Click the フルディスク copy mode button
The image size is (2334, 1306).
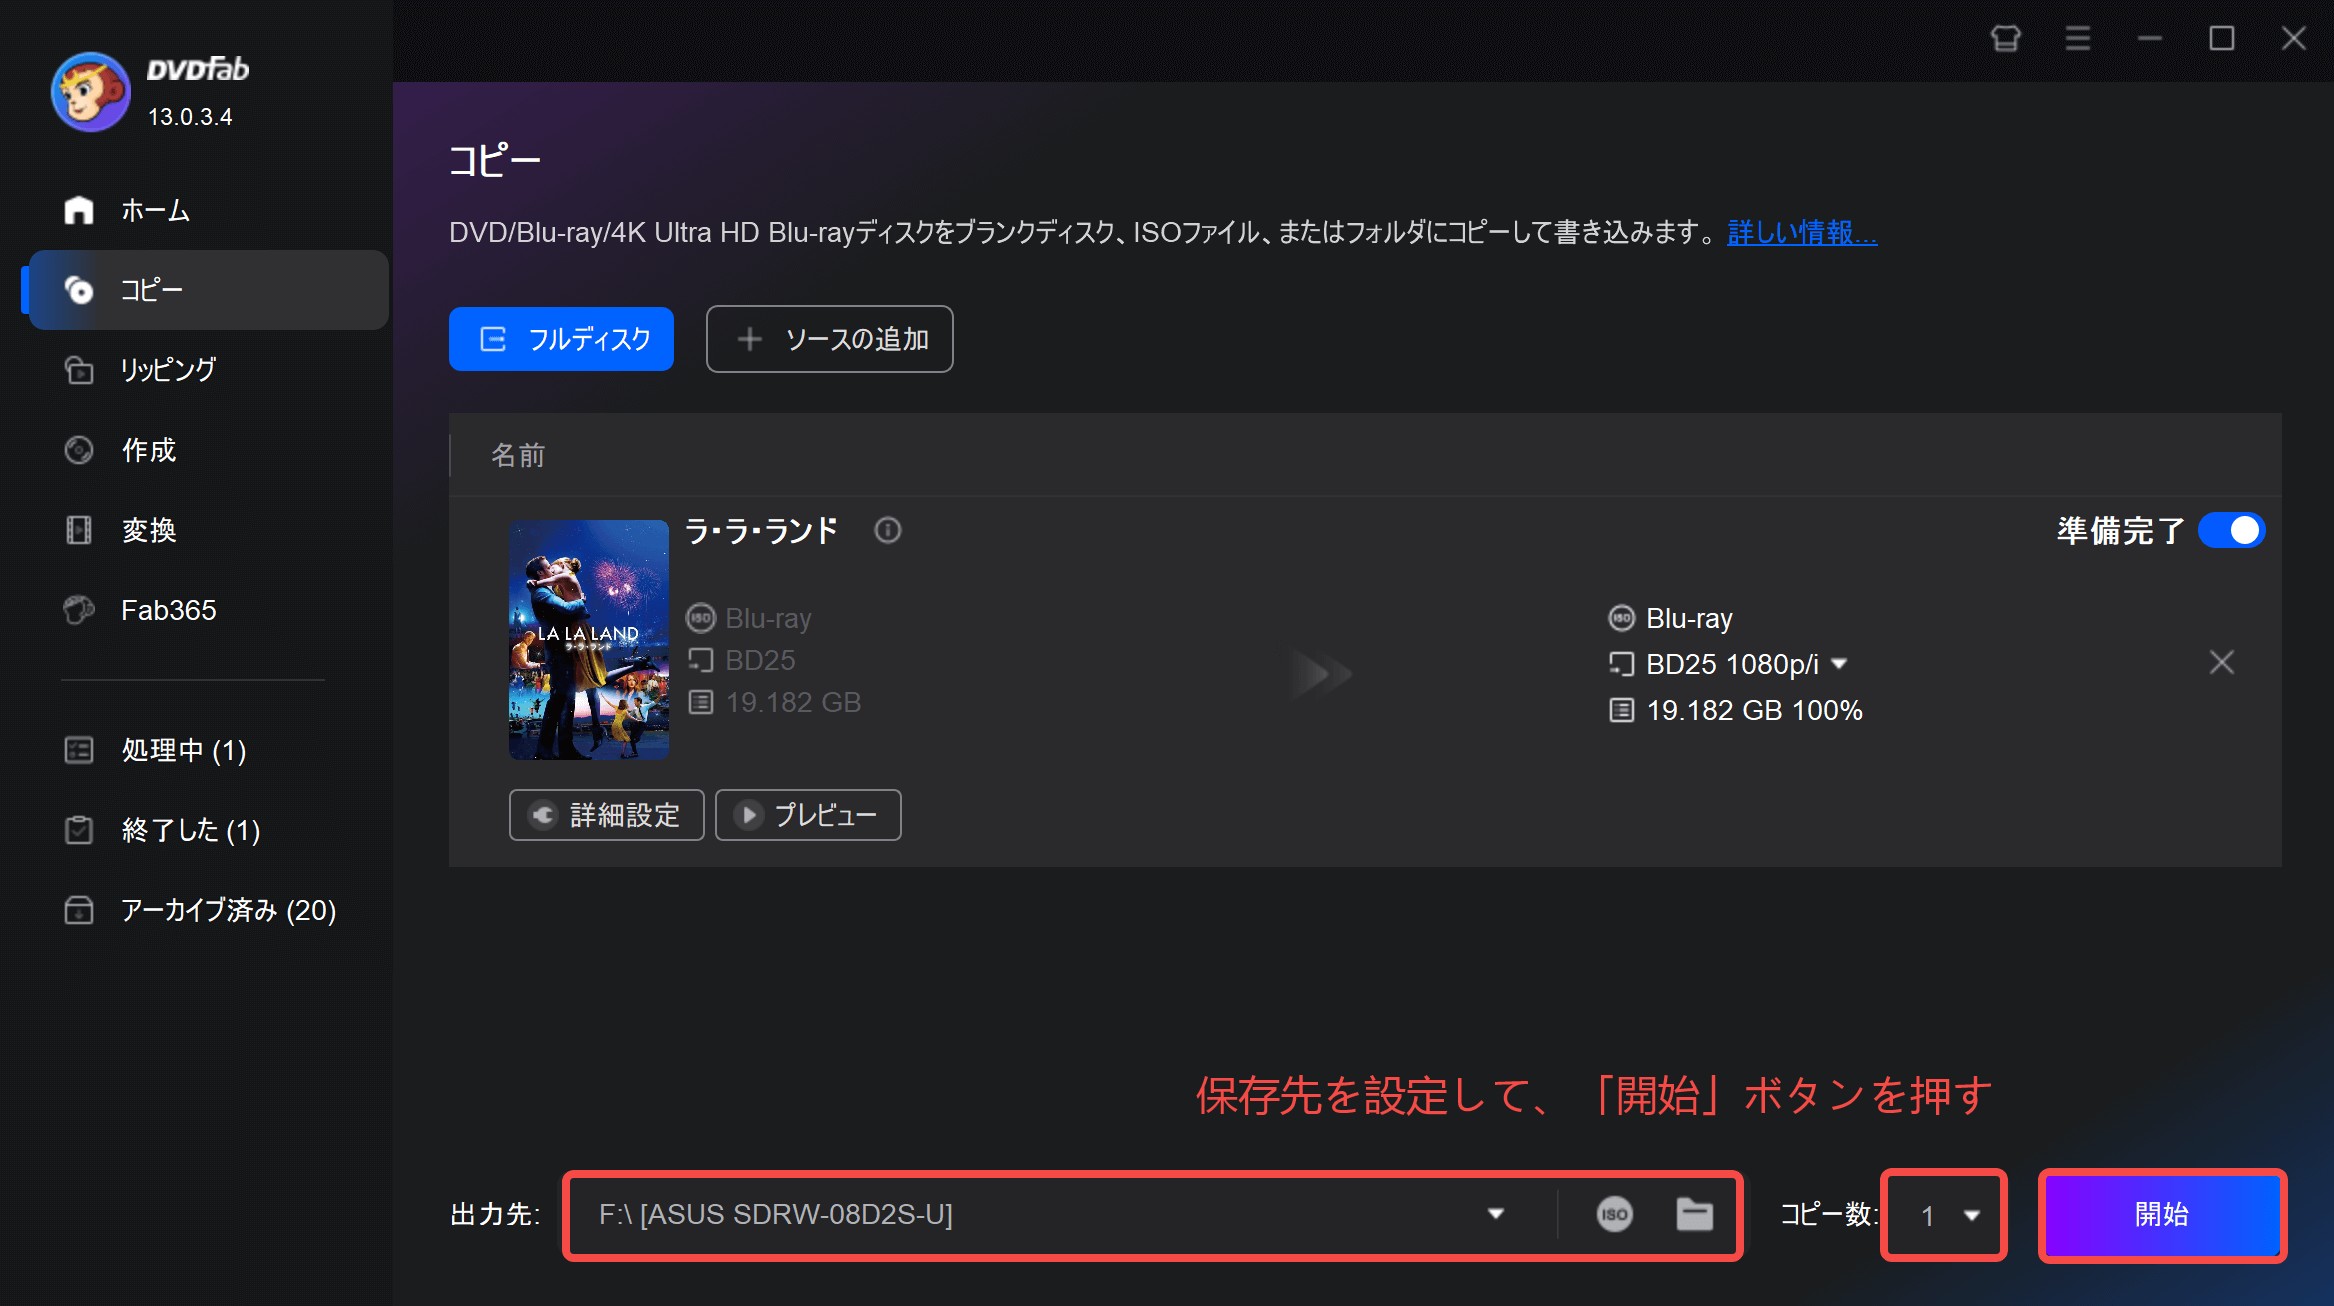[561, 339]
